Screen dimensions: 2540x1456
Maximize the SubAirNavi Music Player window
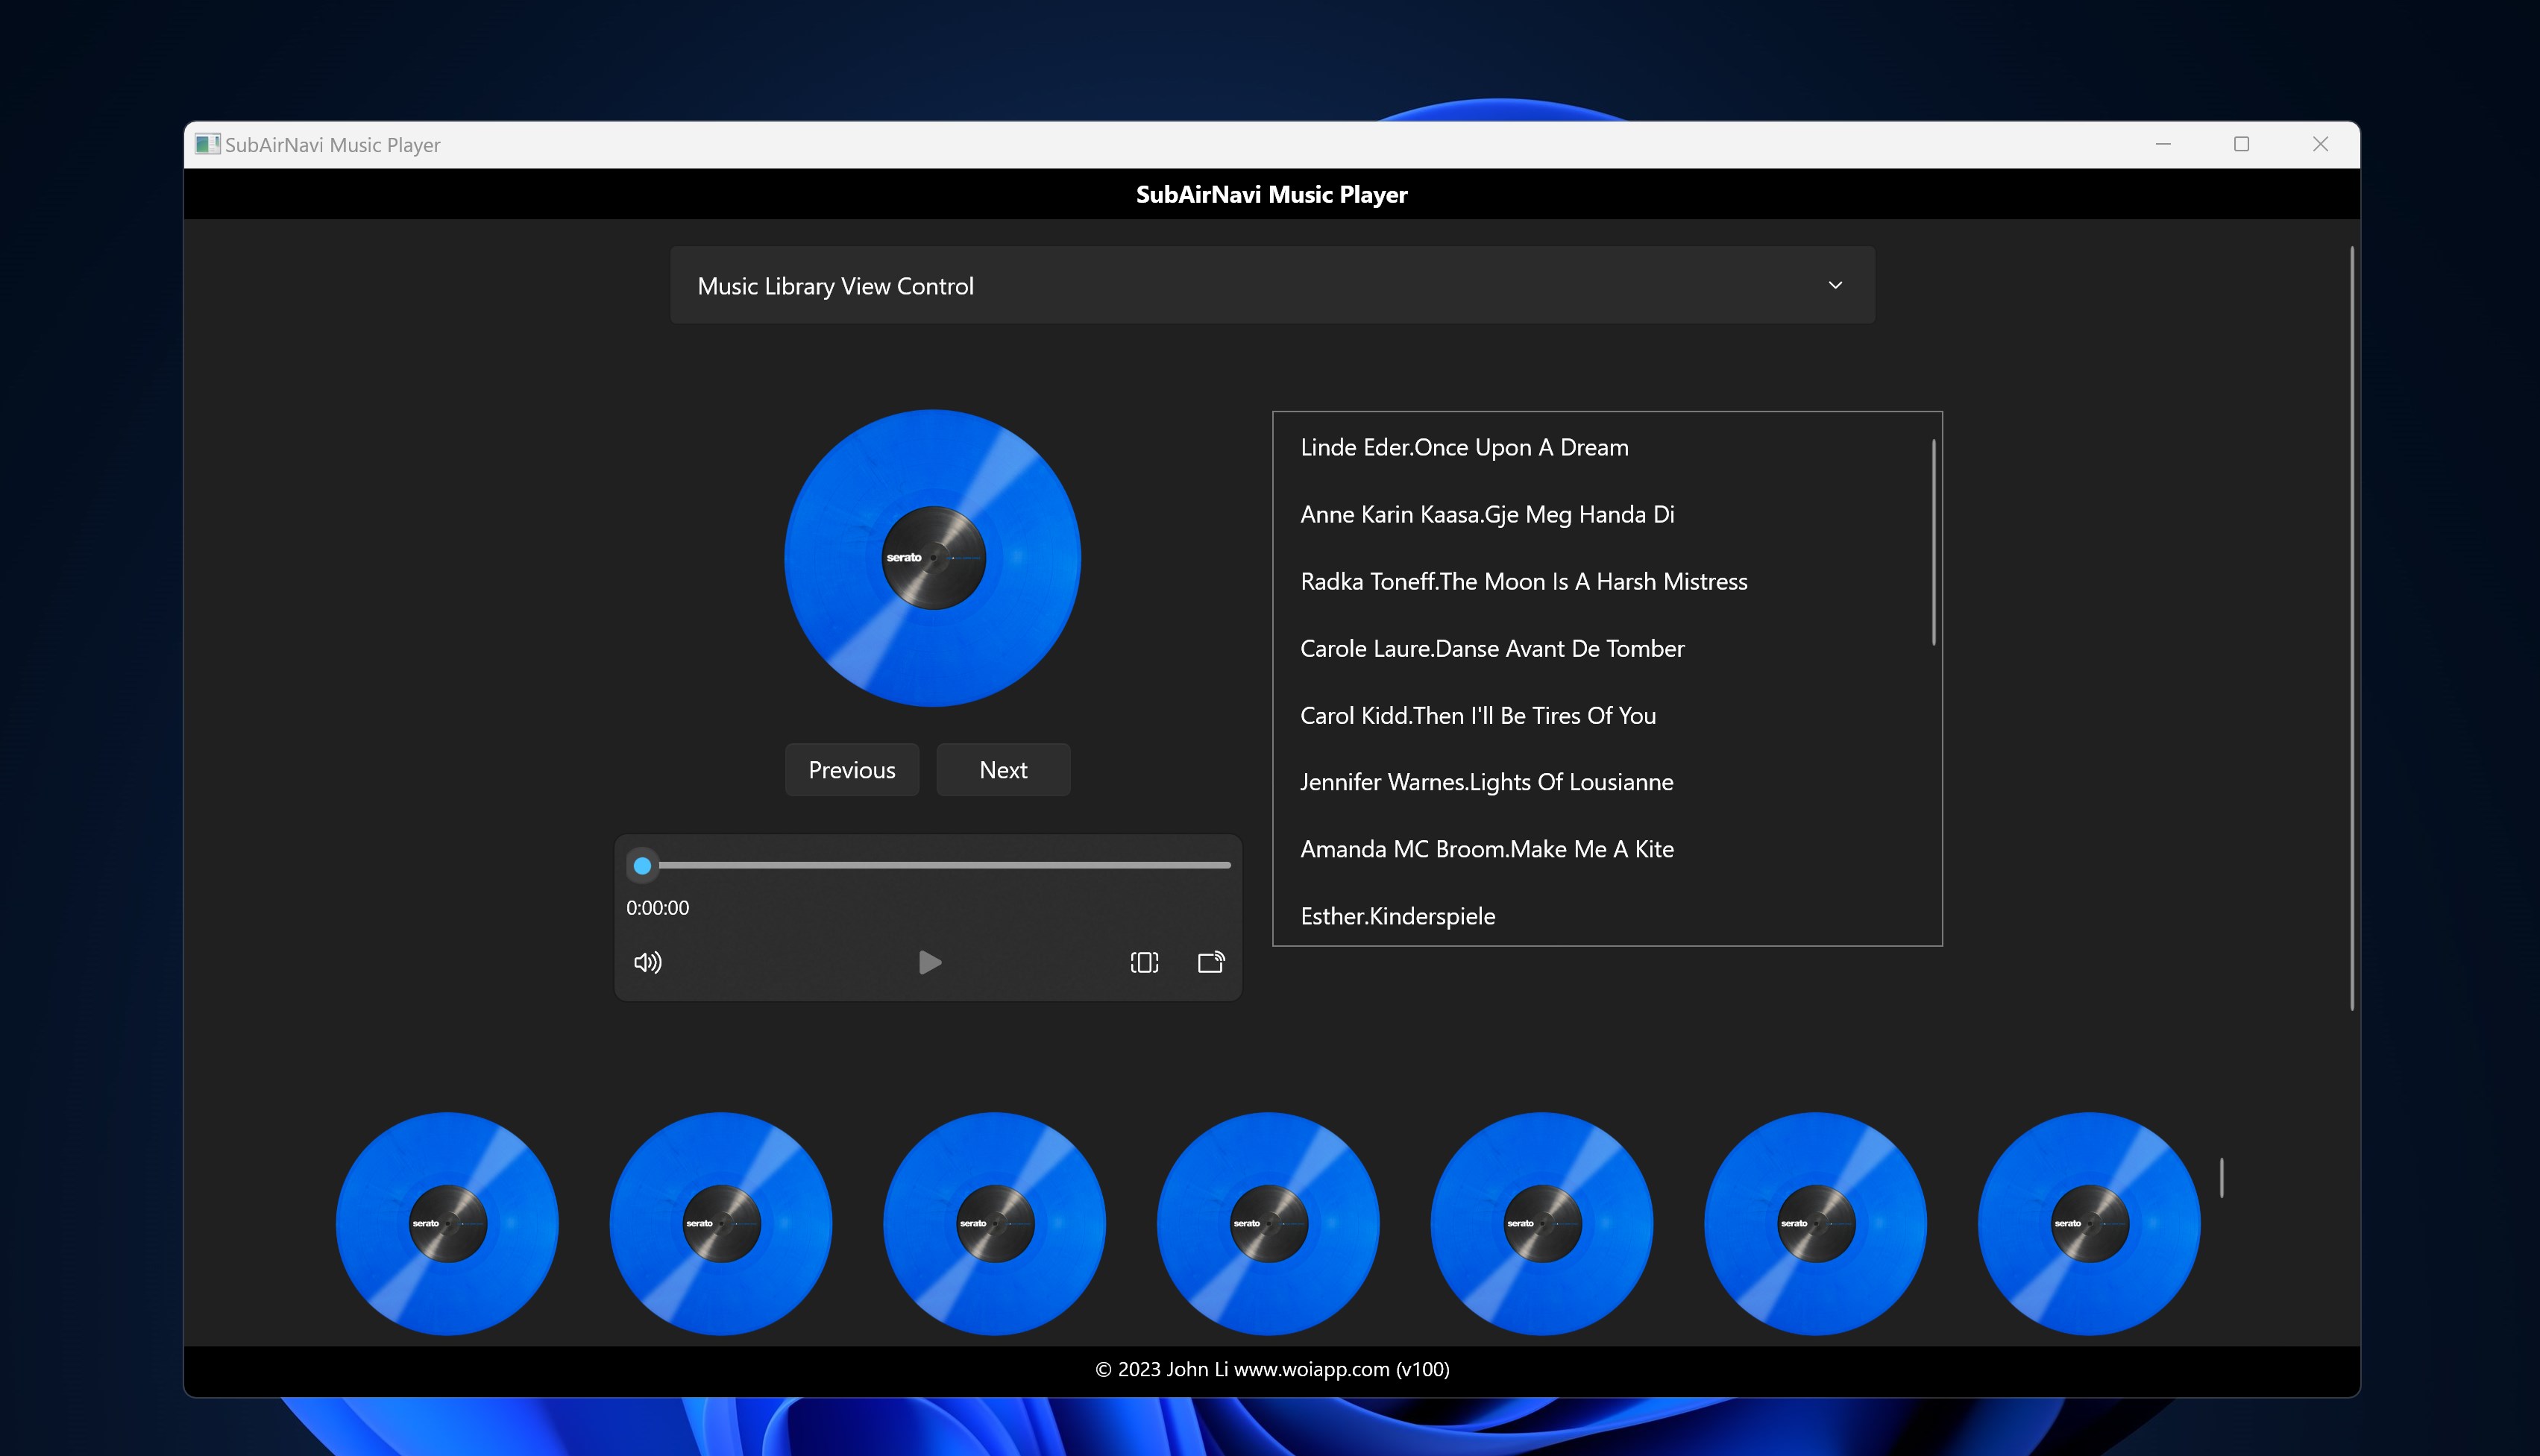pyautogui.click(x=2241, y=144)
